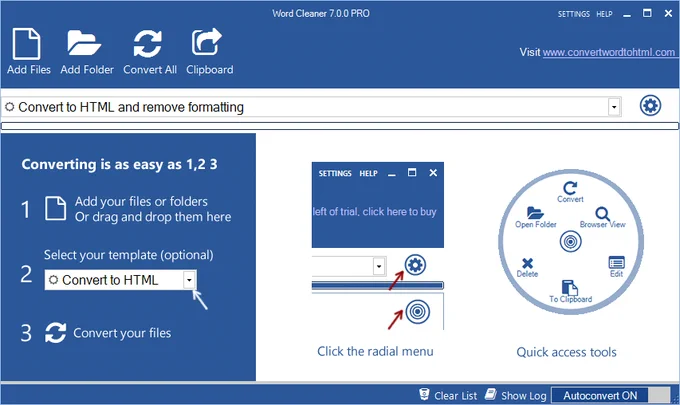Click the Convert icon in radial menu
This screenshot has height=405, width=680.
point(570,188)
